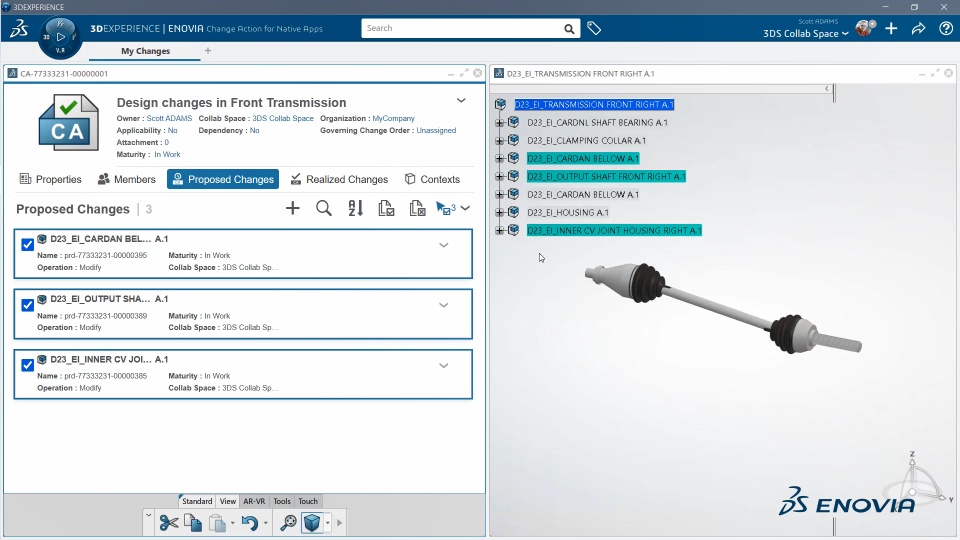
Task: Click the remove proposed changes icon
Action: pos(418,208)
